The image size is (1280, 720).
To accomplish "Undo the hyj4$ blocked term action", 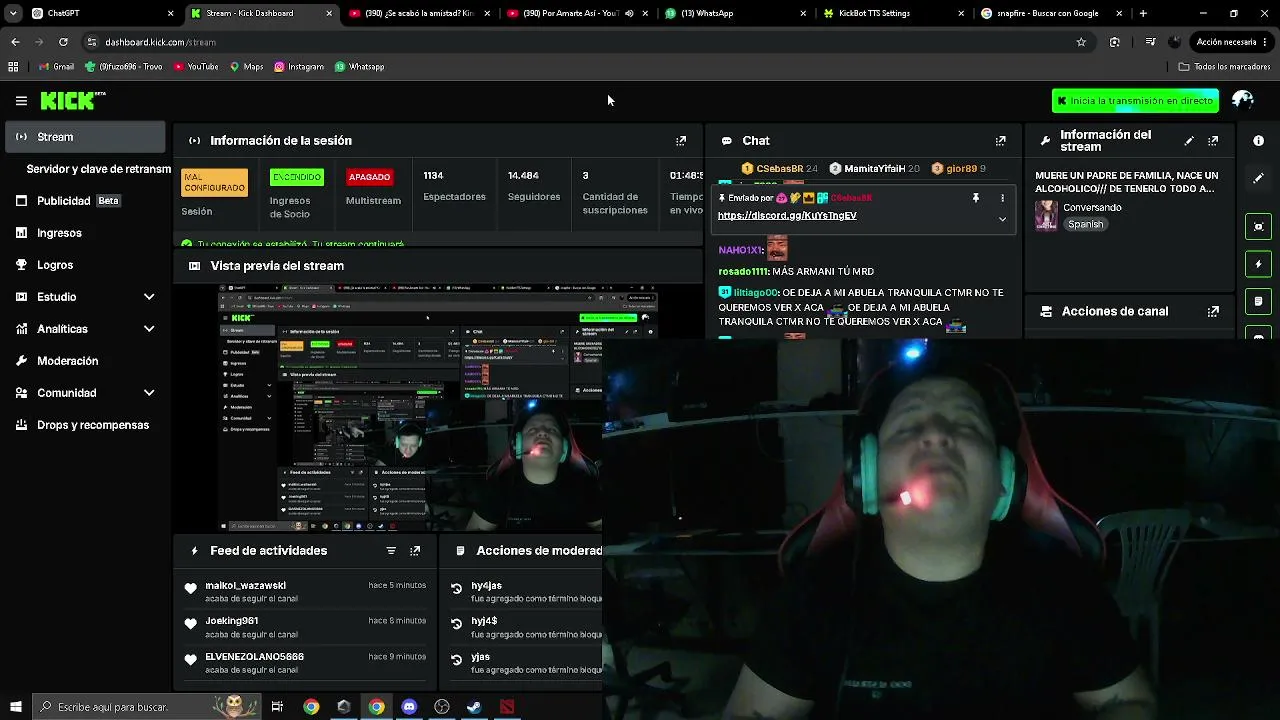I will coord(457,624).
